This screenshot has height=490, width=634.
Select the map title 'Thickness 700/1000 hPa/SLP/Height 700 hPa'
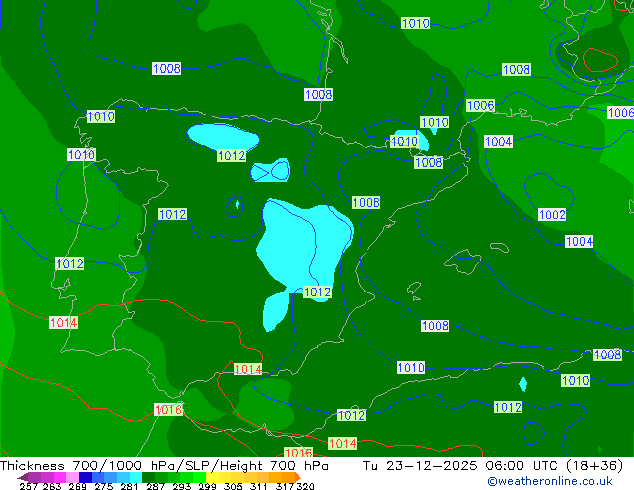tap(164, 466)
